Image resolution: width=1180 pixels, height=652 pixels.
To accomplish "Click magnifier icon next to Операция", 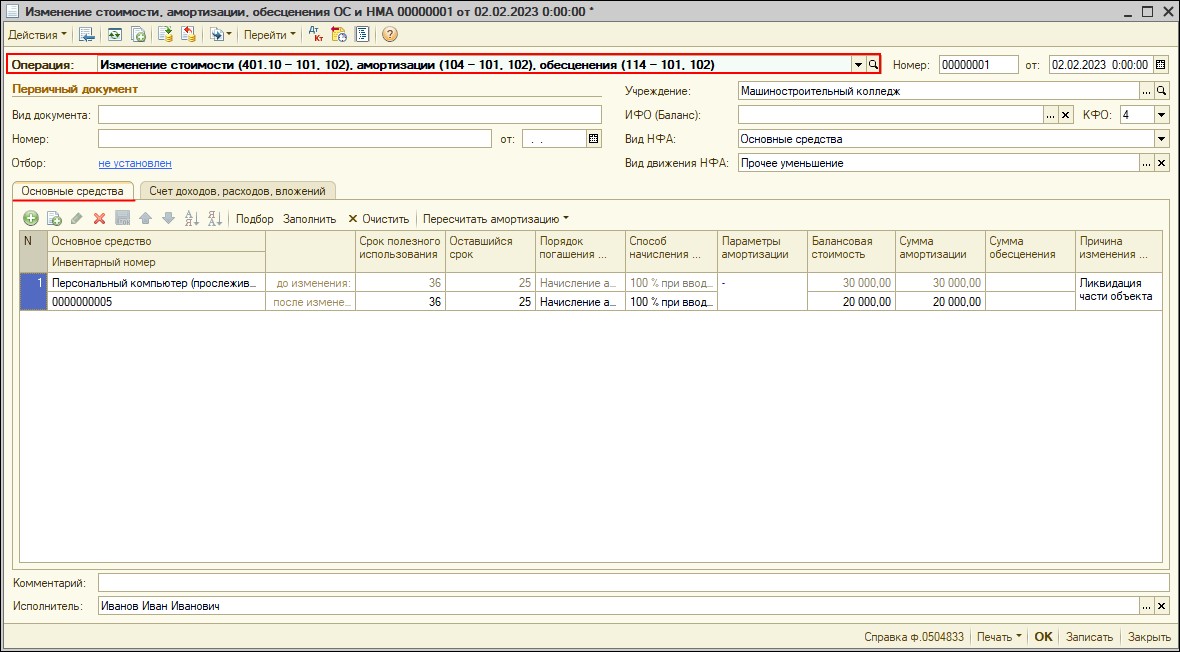I will pyautogui.click(x=873, y=65).
